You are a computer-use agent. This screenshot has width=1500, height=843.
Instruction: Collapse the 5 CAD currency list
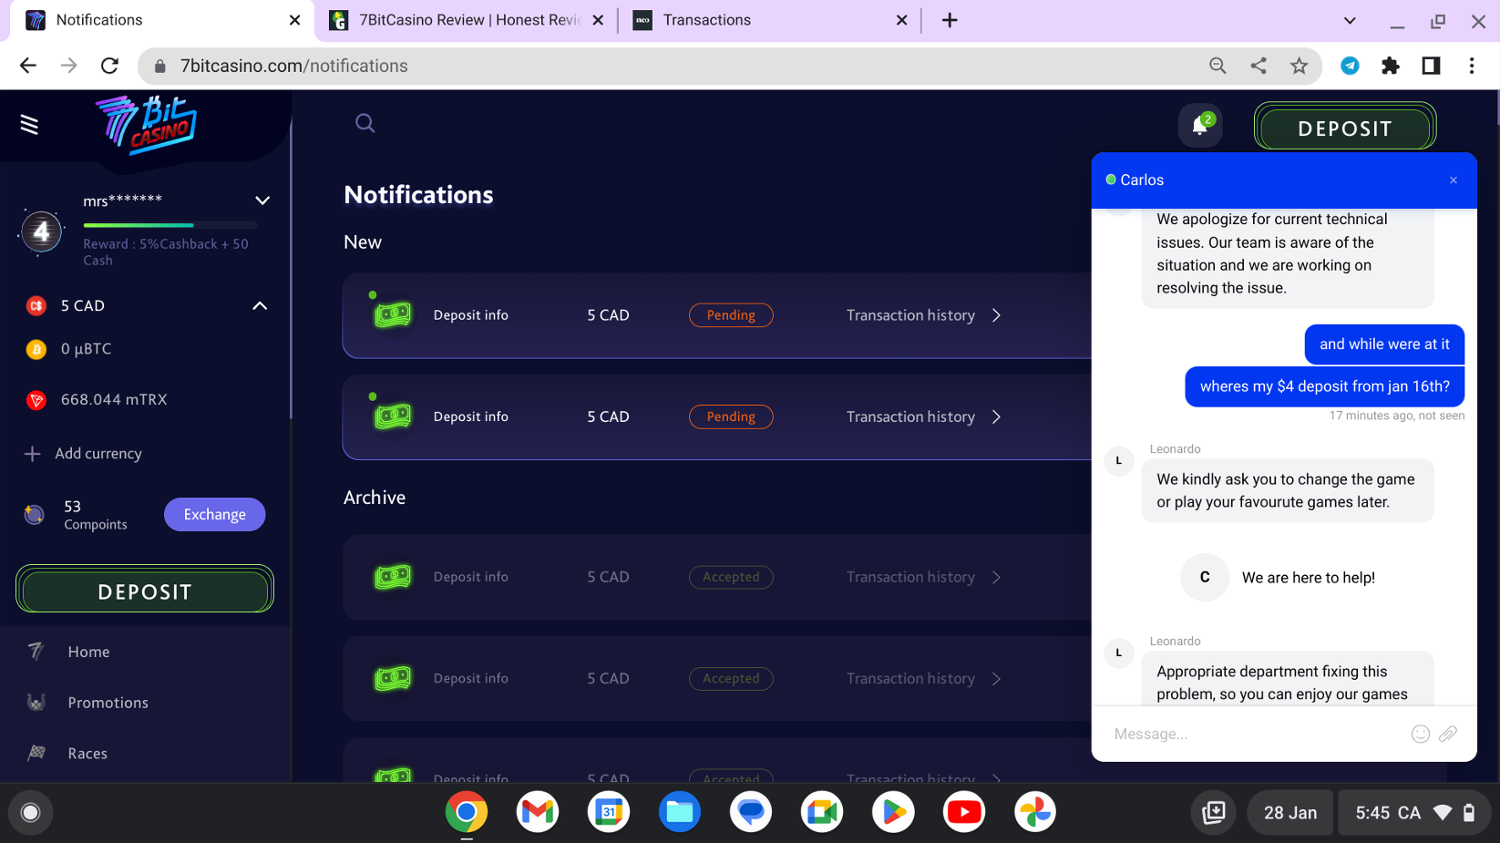[x=259, y=306]
